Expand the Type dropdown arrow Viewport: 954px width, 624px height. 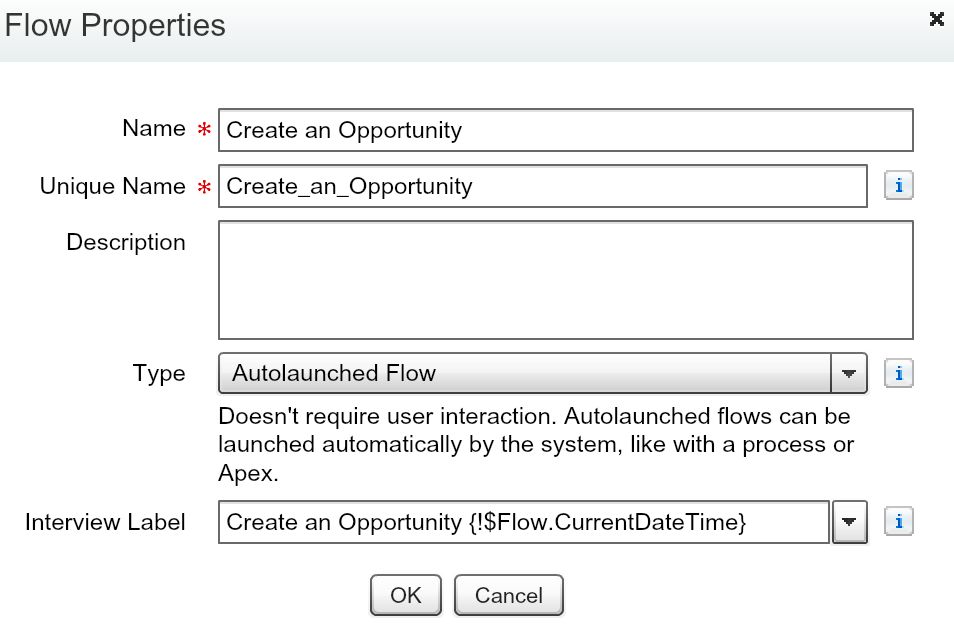[849, 373]
